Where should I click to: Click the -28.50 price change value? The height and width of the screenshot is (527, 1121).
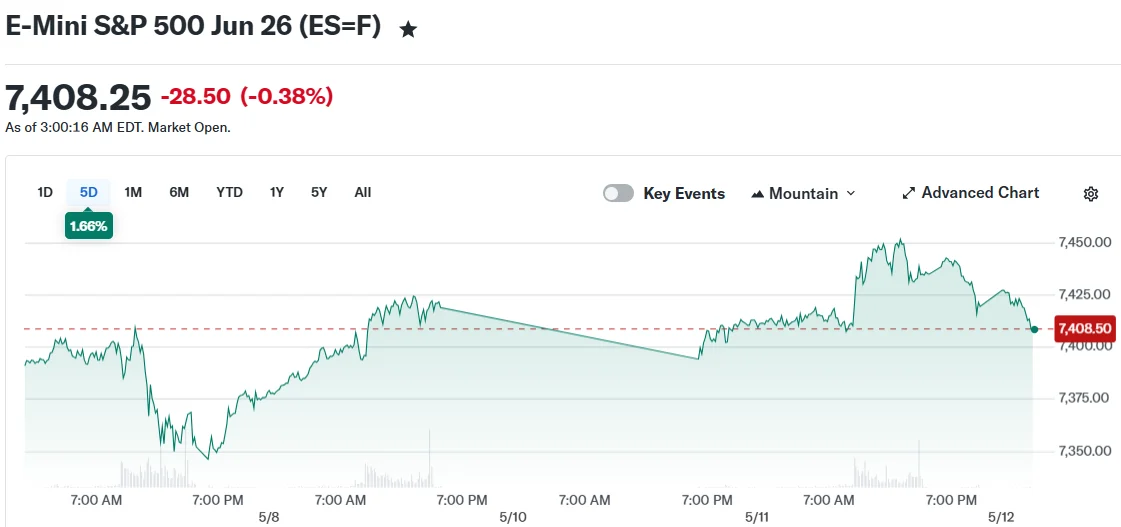(196, 97)
